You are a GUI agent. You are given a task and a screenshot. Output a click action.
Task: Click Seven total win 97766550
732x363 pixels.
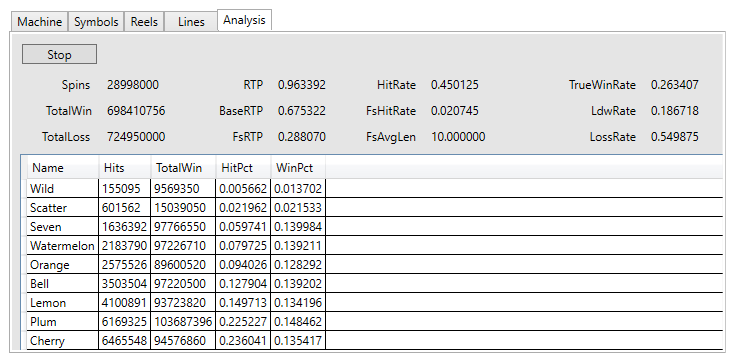tap(183, 227)
